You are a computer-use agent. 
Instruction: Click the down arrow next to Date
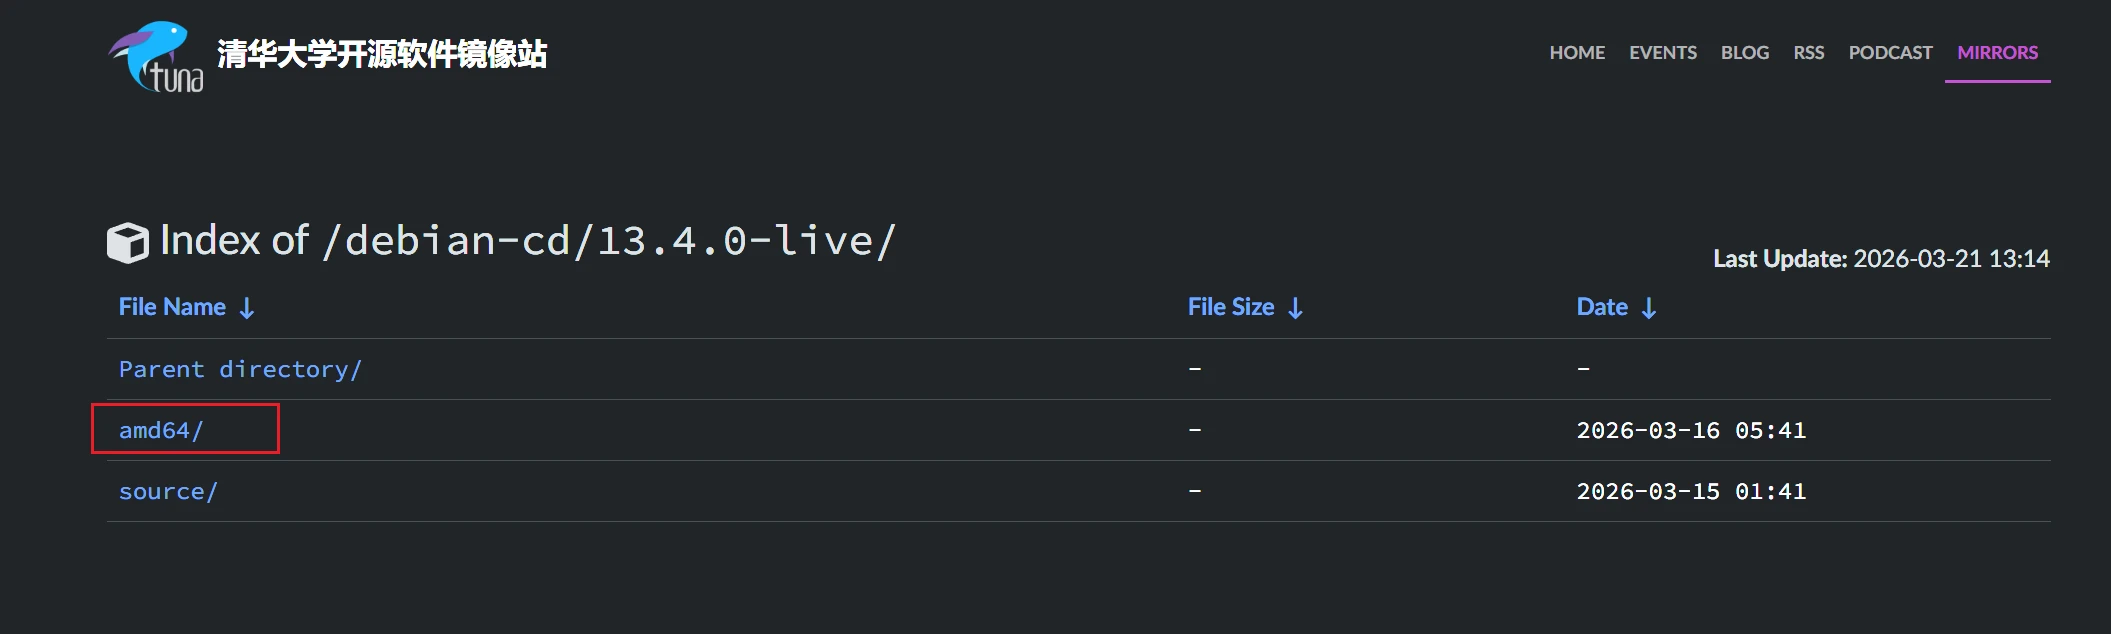tap(1649, 308)
